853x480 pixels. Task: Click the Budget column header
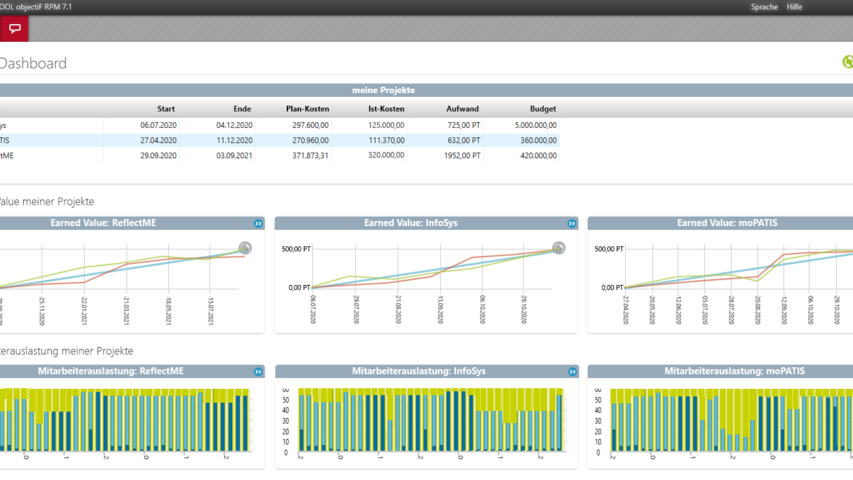(542, 109)
